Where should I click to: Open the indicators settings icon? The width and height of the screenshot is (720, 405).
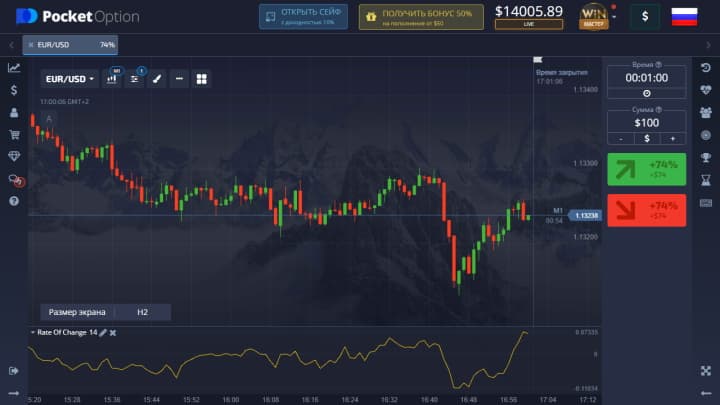[x=134, y=79]
